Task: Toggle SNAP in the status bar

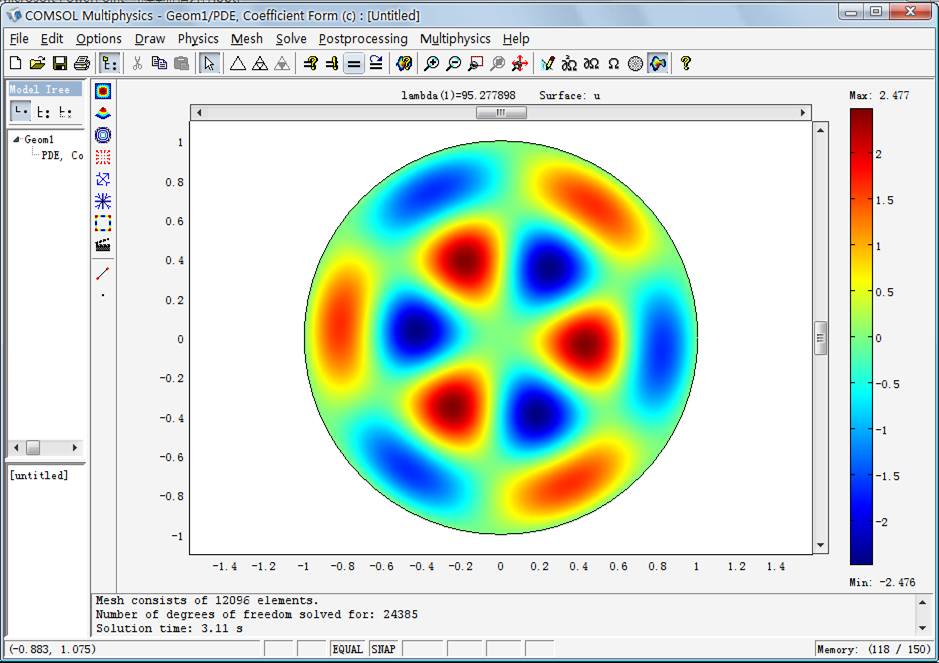Action: click(x=383, y=649)
